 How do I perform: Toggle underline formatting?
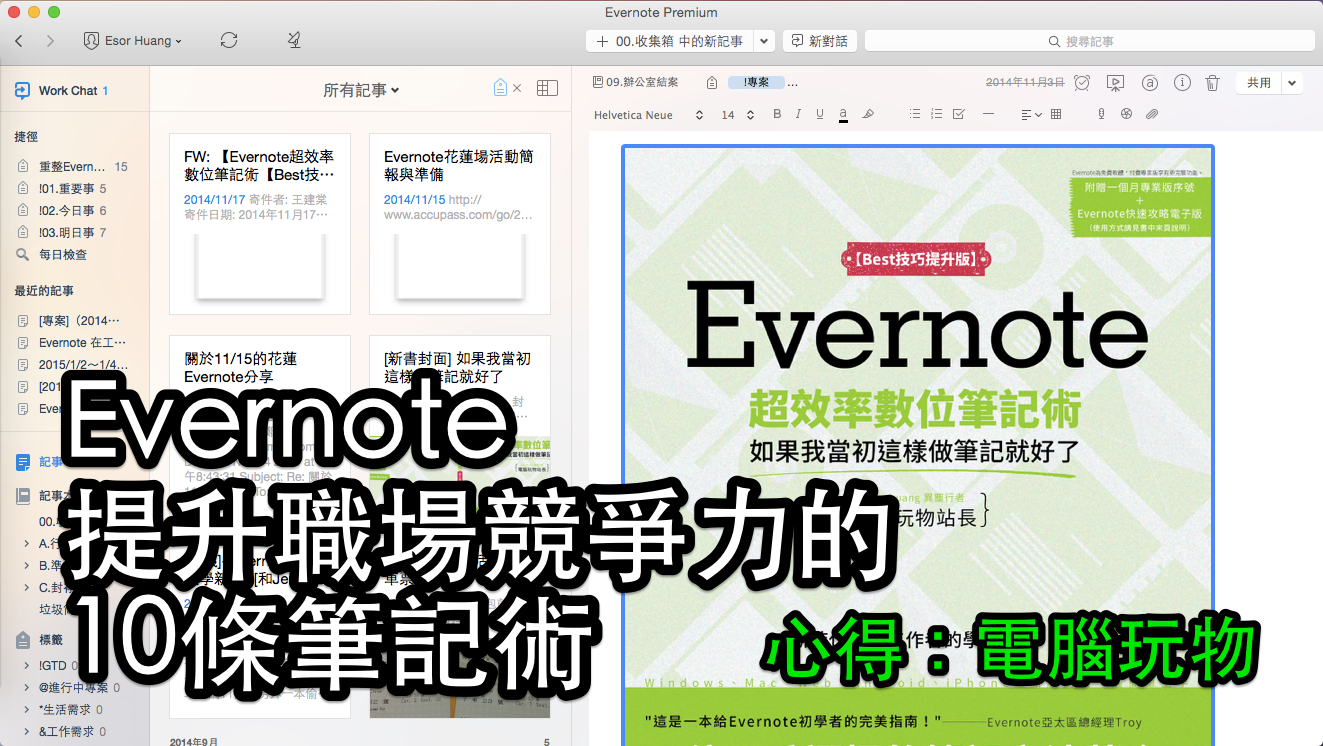click(820, 115)
